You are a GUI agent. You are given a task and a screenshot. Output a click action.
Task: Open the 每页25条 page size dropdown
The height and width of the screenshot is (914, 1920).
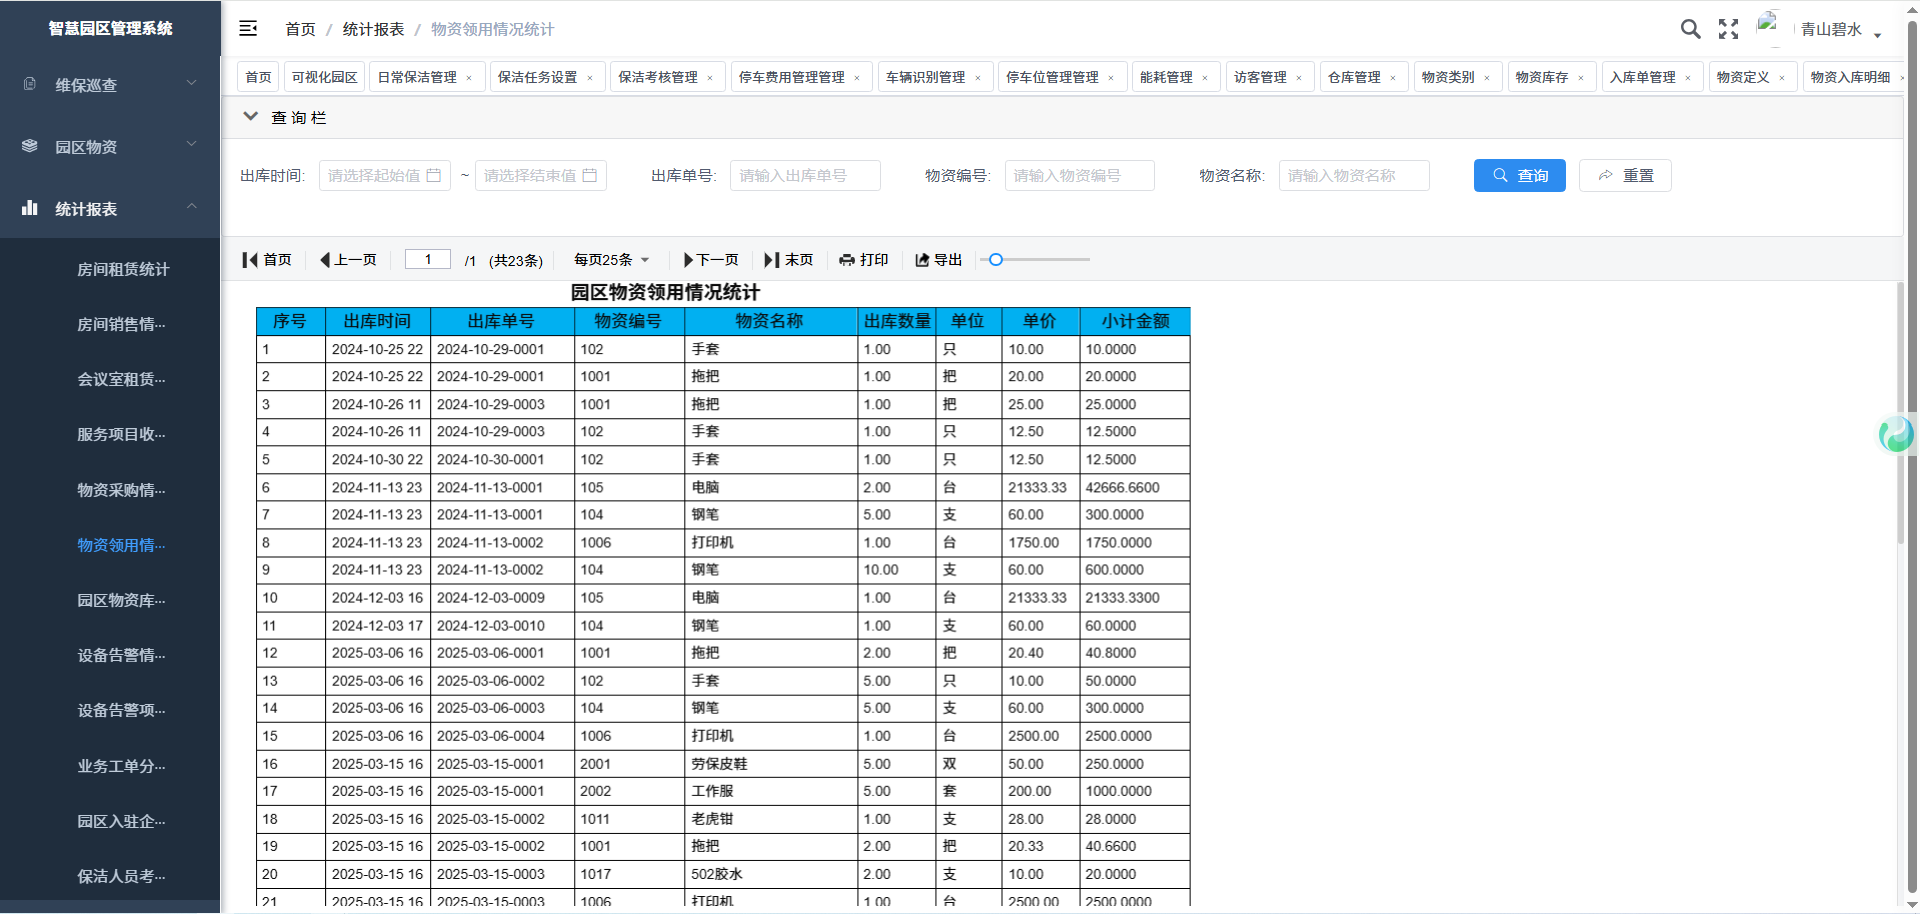click(611, 260)
